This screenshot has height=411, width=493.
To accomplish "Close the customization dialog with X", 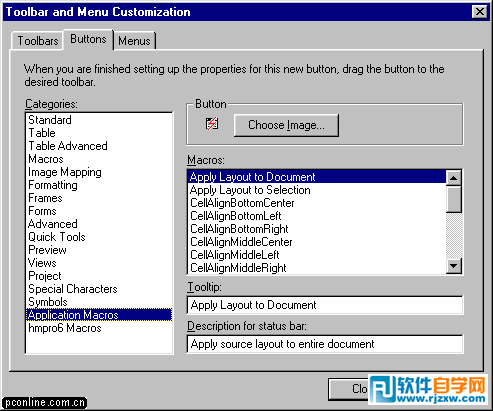I will click(480, 12).
